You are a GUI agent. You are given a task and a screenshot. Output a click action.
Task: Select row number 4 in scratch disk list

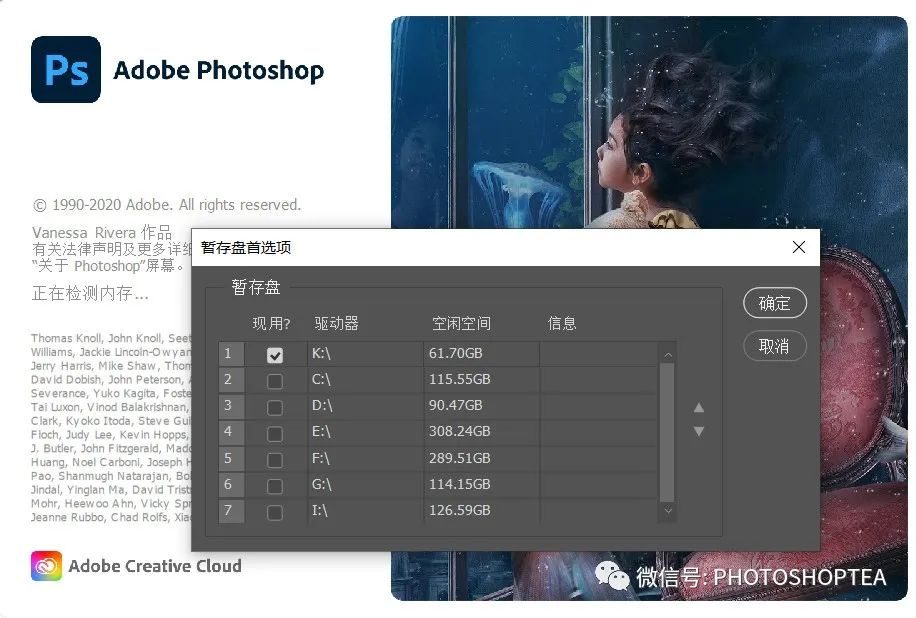tap(231, 432)
